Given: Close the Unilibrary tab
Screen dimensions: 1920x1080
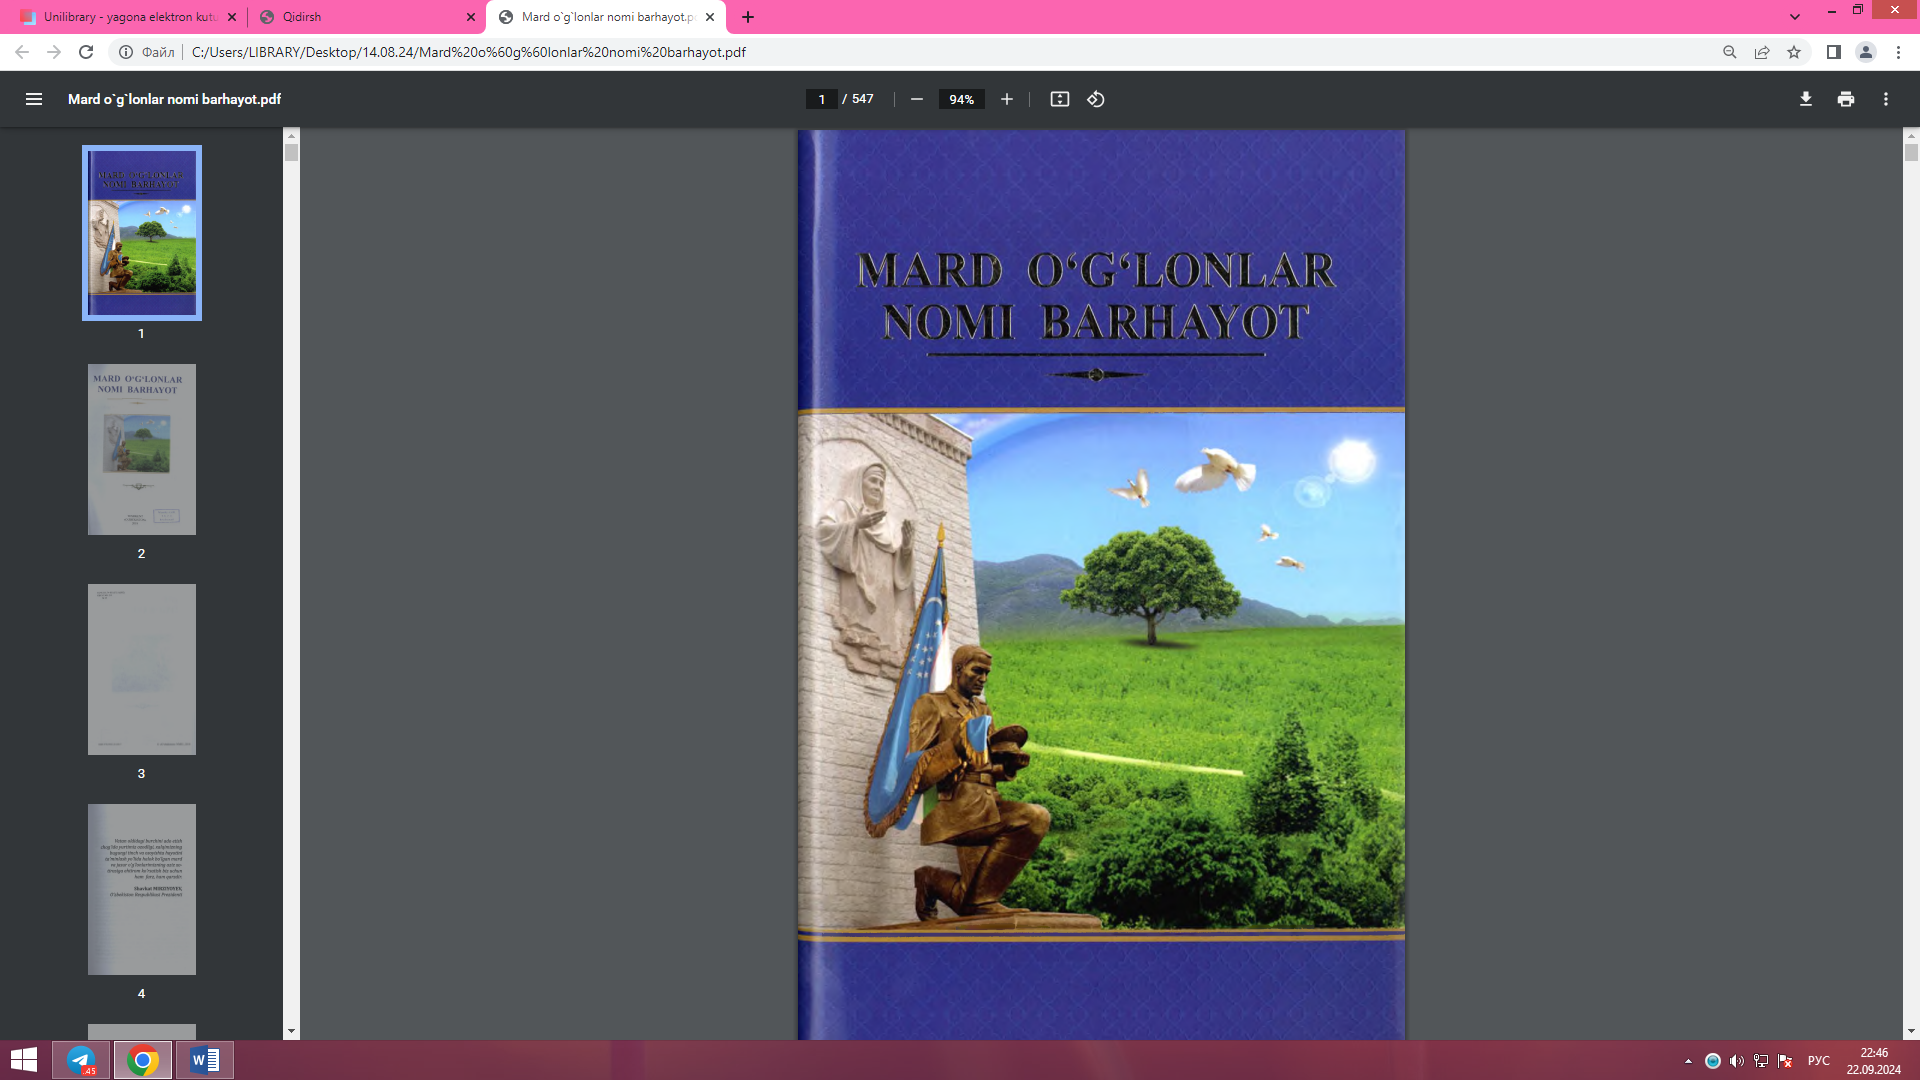Looking at the screenshot, I should pos(232,17).
